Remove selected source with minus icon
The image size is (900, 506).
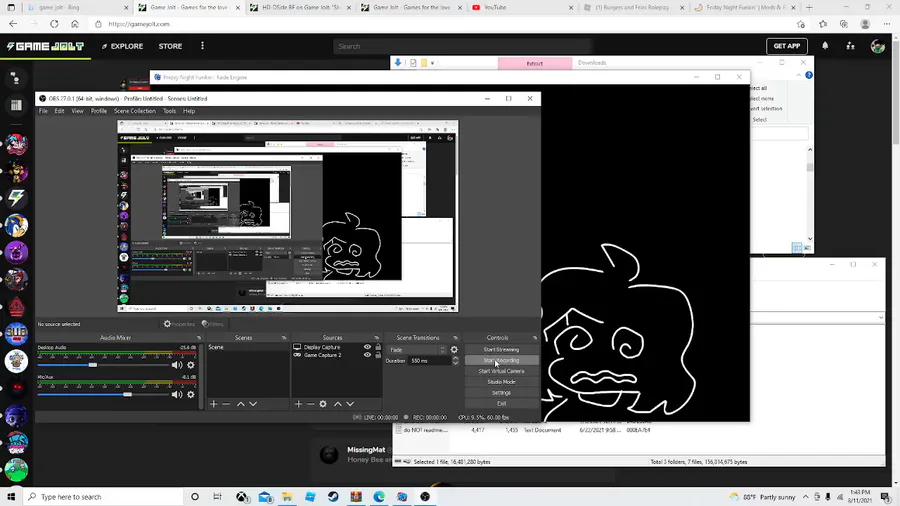tap(311, 404)
